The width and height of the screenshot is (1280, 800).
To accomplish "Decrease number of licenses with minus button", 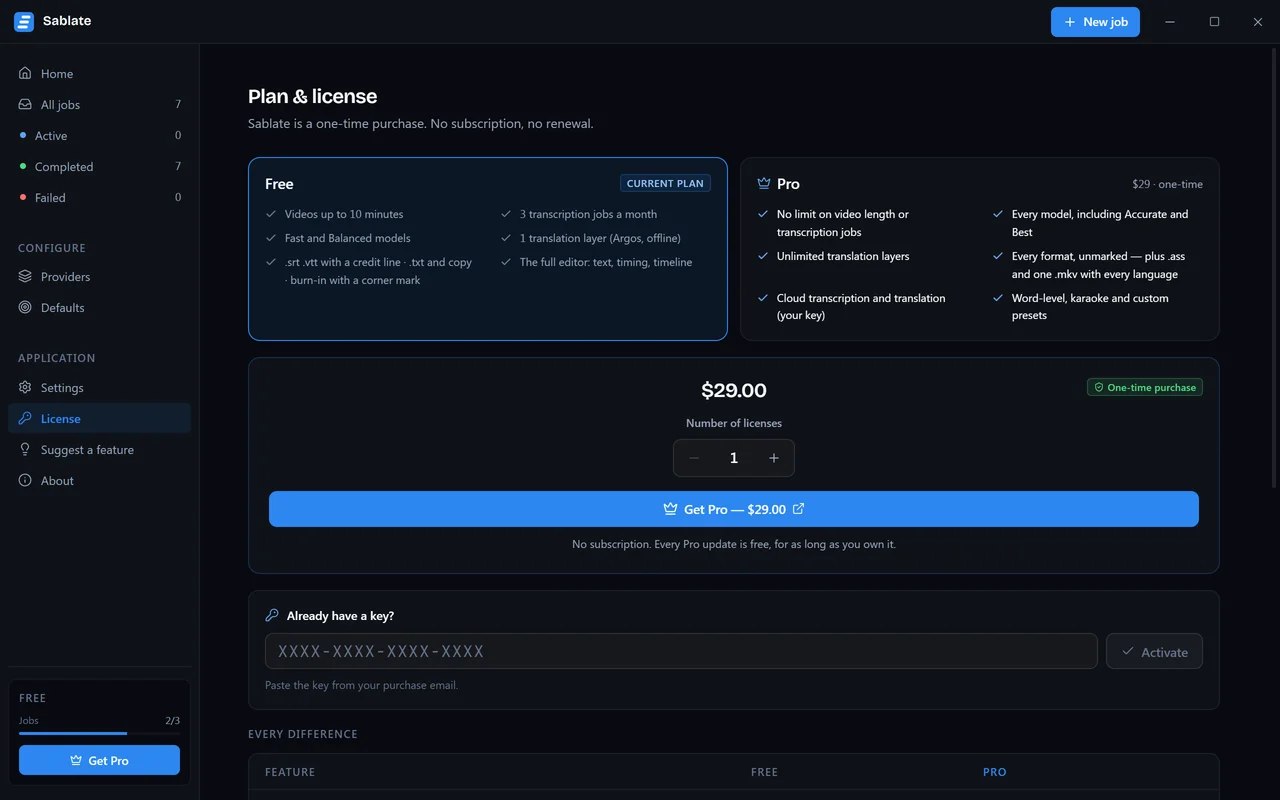I will pyautogui.click(x=694, y=458).
